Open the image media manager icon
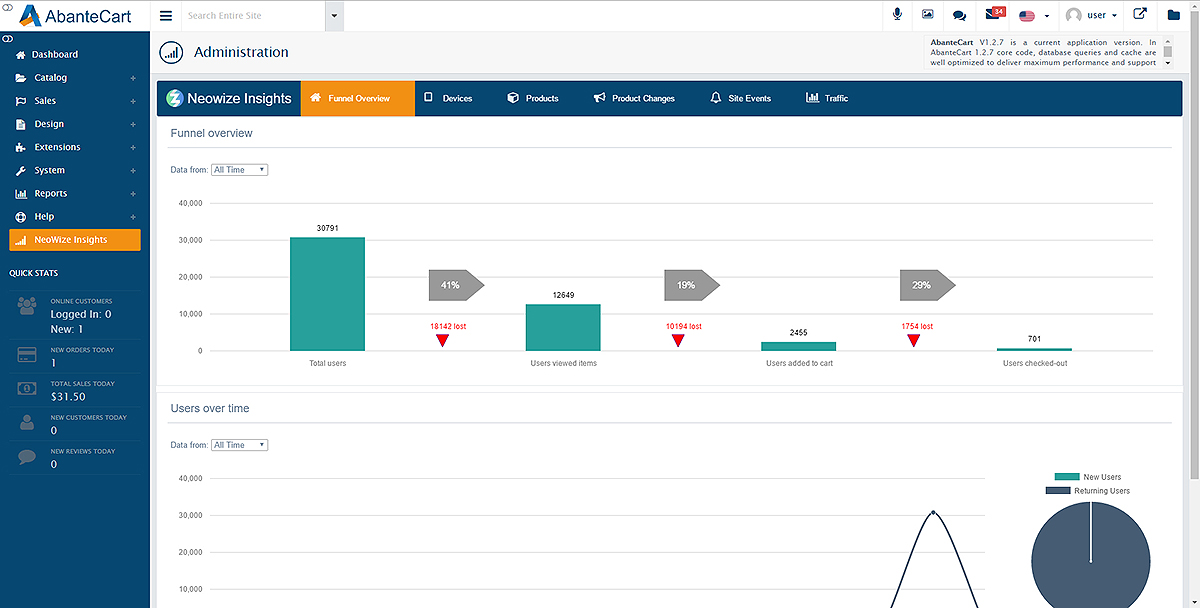This screenshot has height=608, width=1200. coord(928,15)
